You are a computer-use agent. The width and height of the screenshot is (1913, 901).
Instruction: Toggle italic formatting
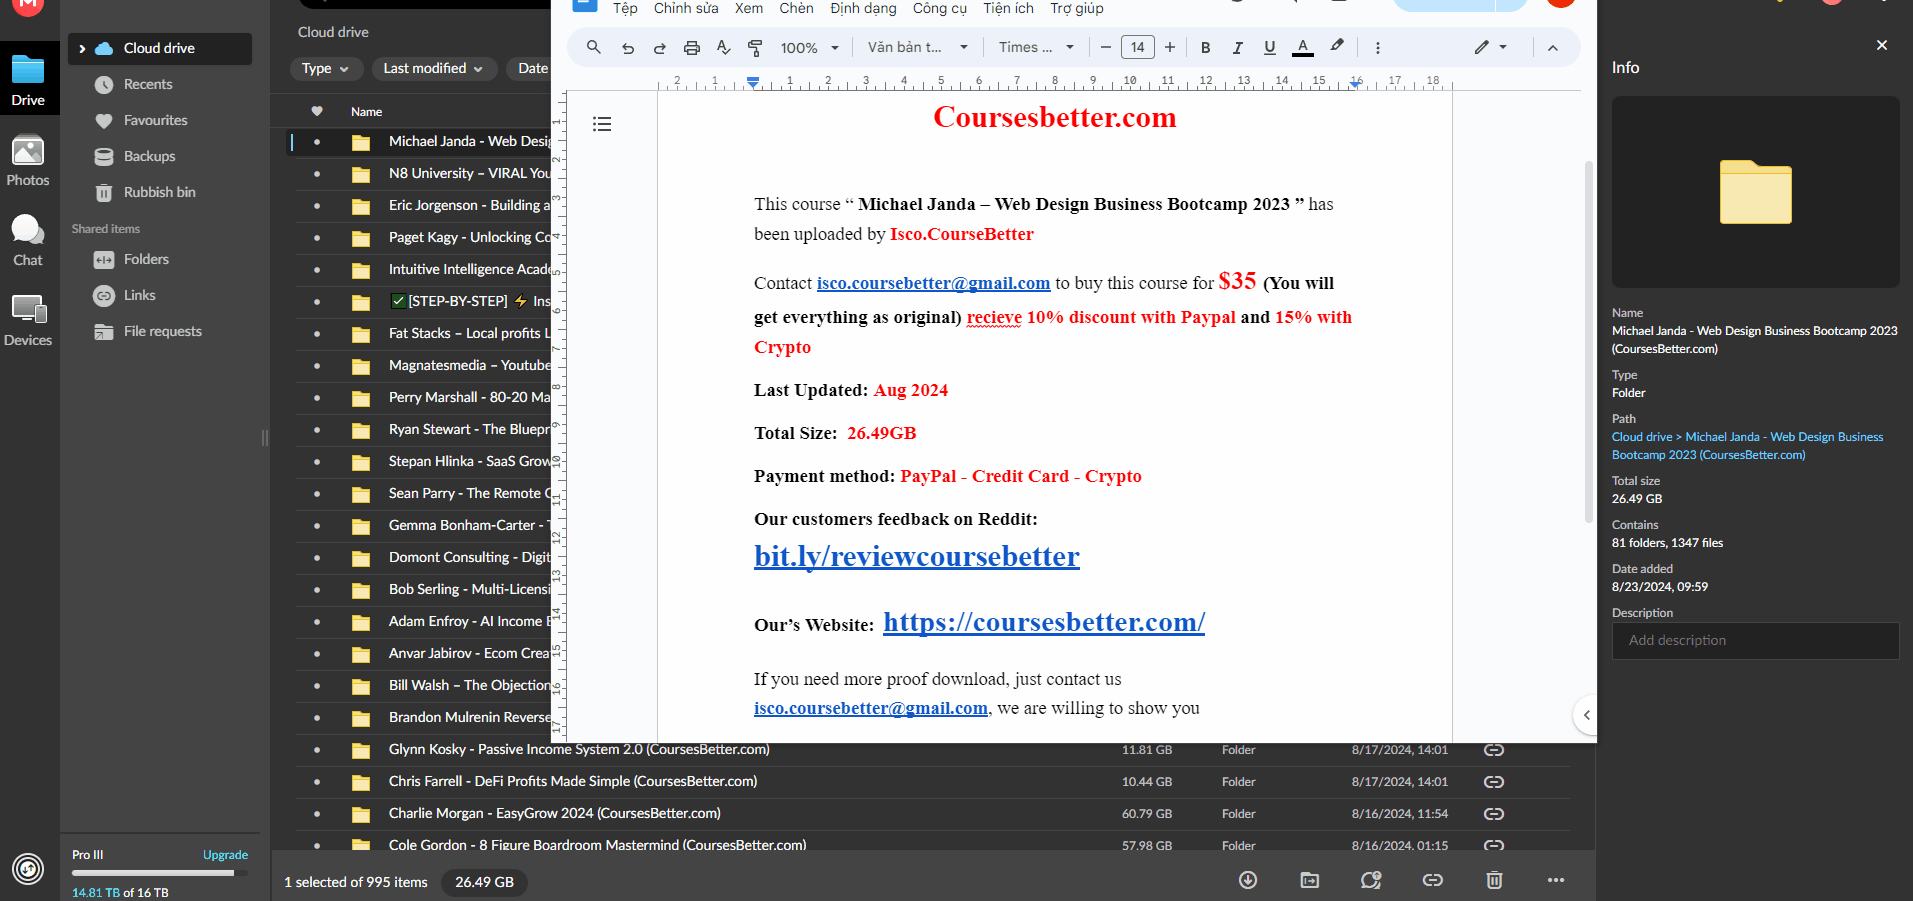(x=1237, y=48)
